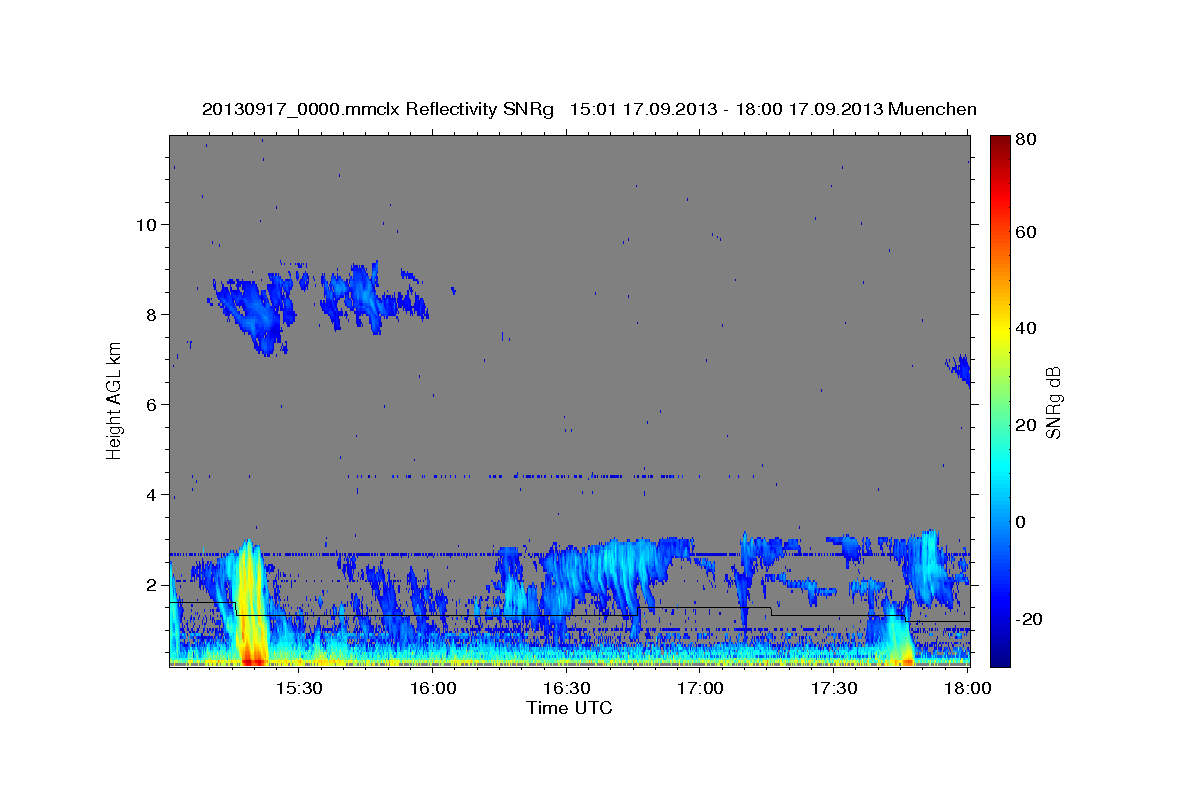This screenshot has width=1200, height=800.
Task: Click the 'Time UTC' x-axis label
Action: pos(569,708)
